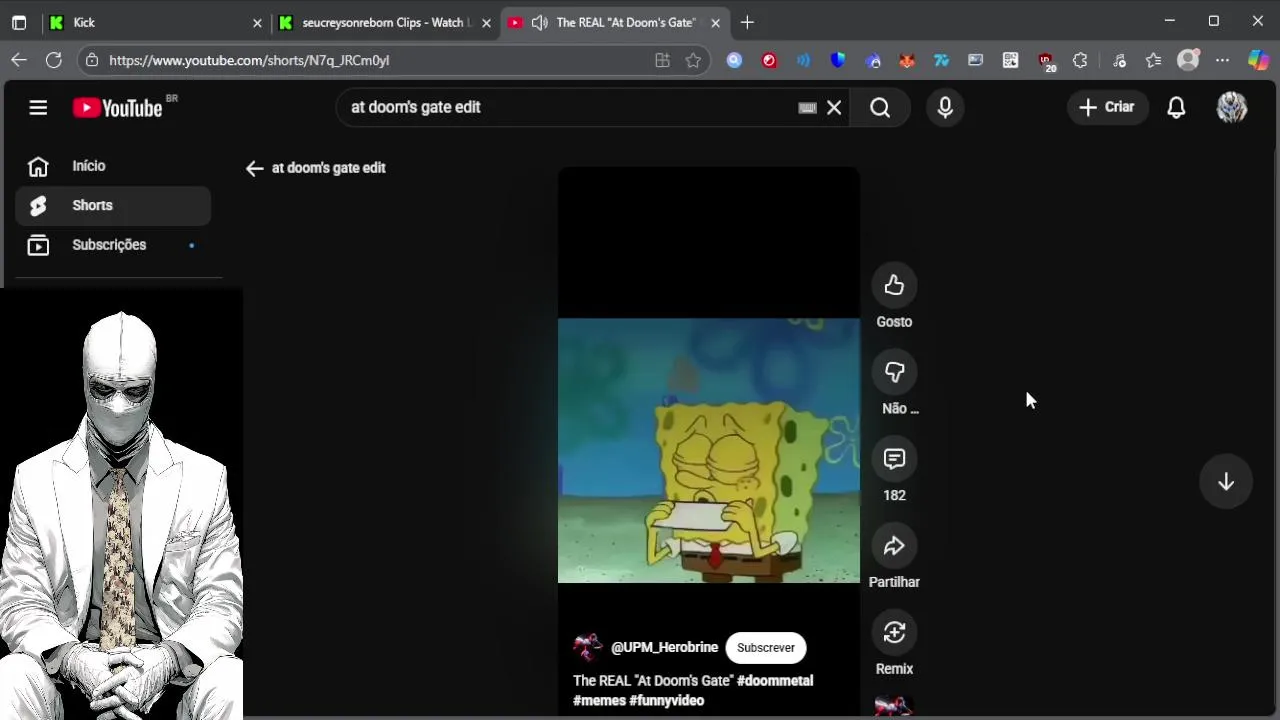This screenshot has height=720, width=1280.
Task: Share the short via Partilhar
Action: tap(894, 546)
